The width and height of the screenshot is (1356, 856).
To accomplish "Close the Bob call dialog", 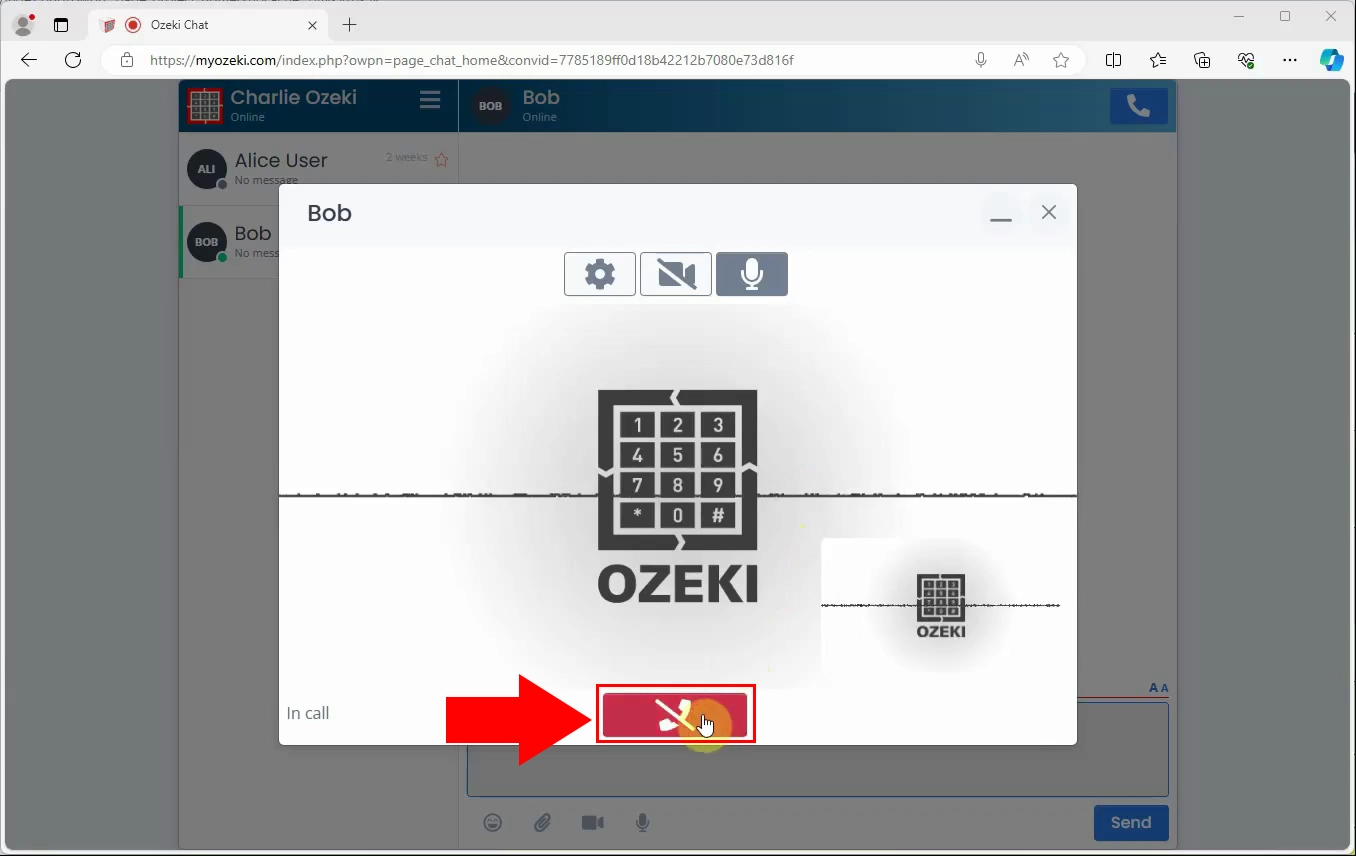I will click(1049, 212).
